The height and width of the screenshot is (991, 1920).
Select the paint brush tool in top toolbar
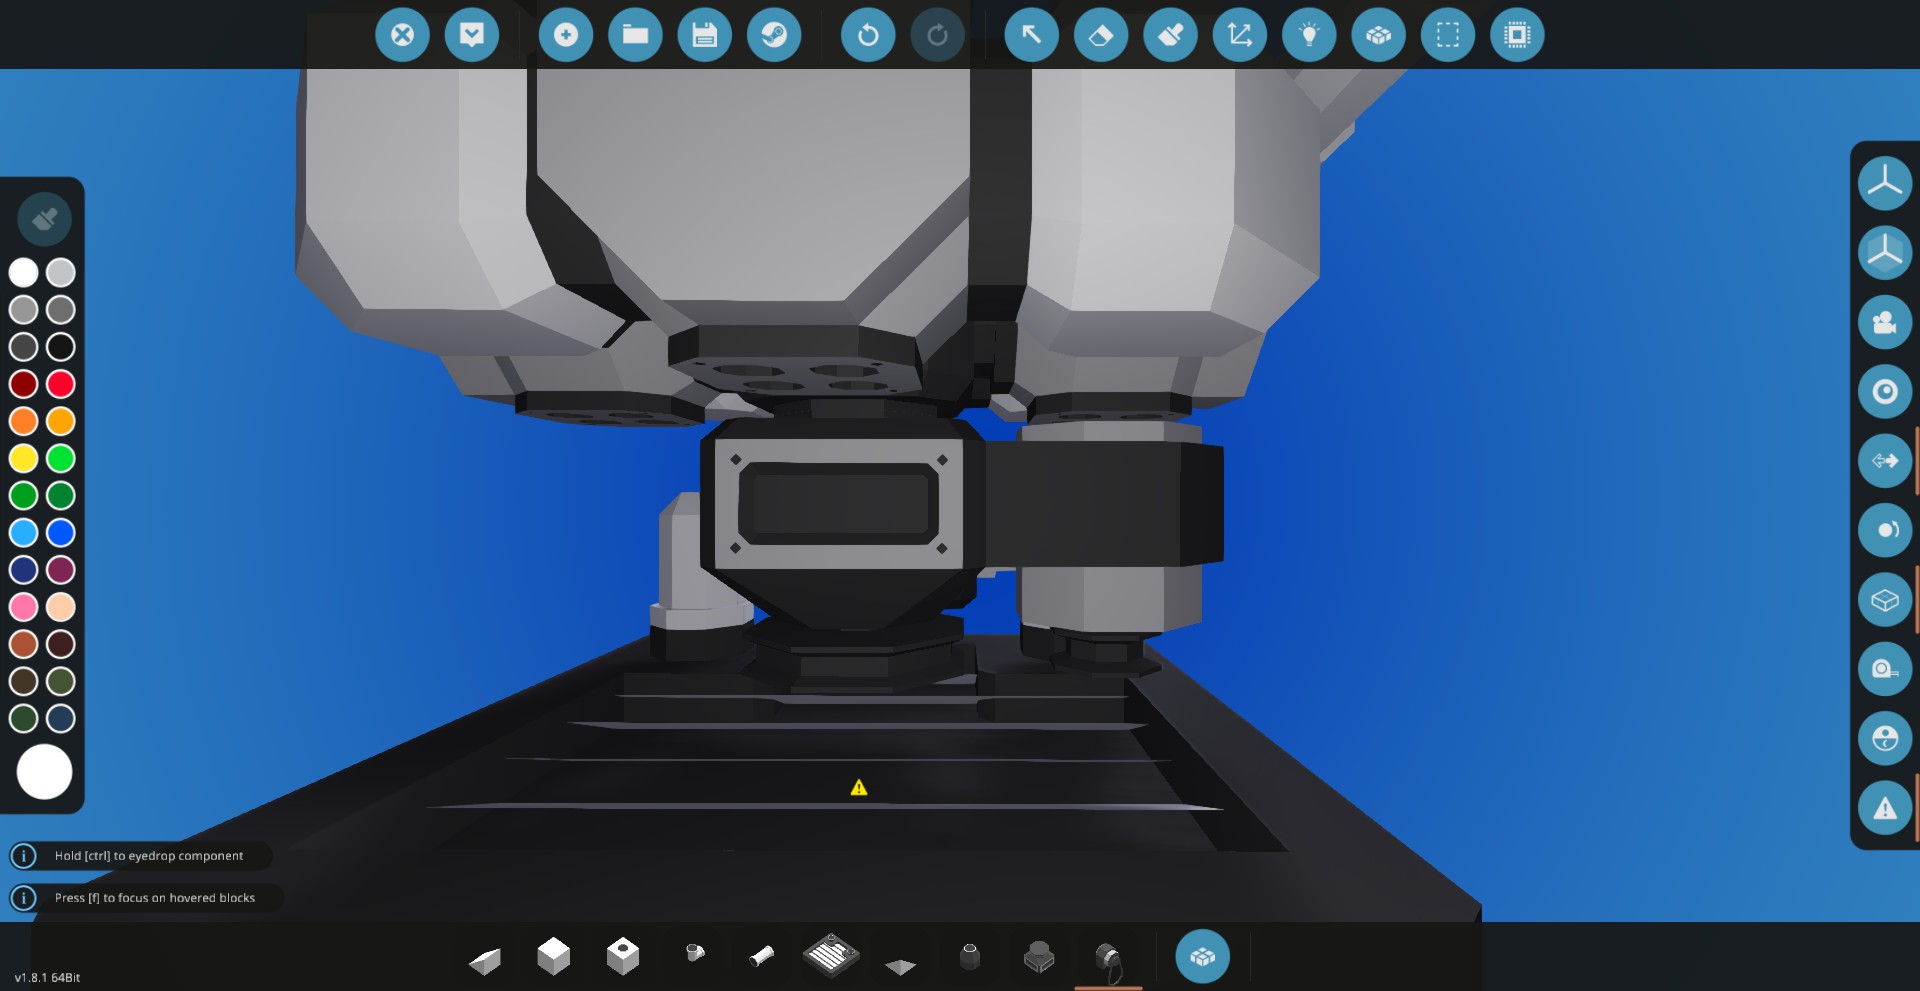[1170, 35]
